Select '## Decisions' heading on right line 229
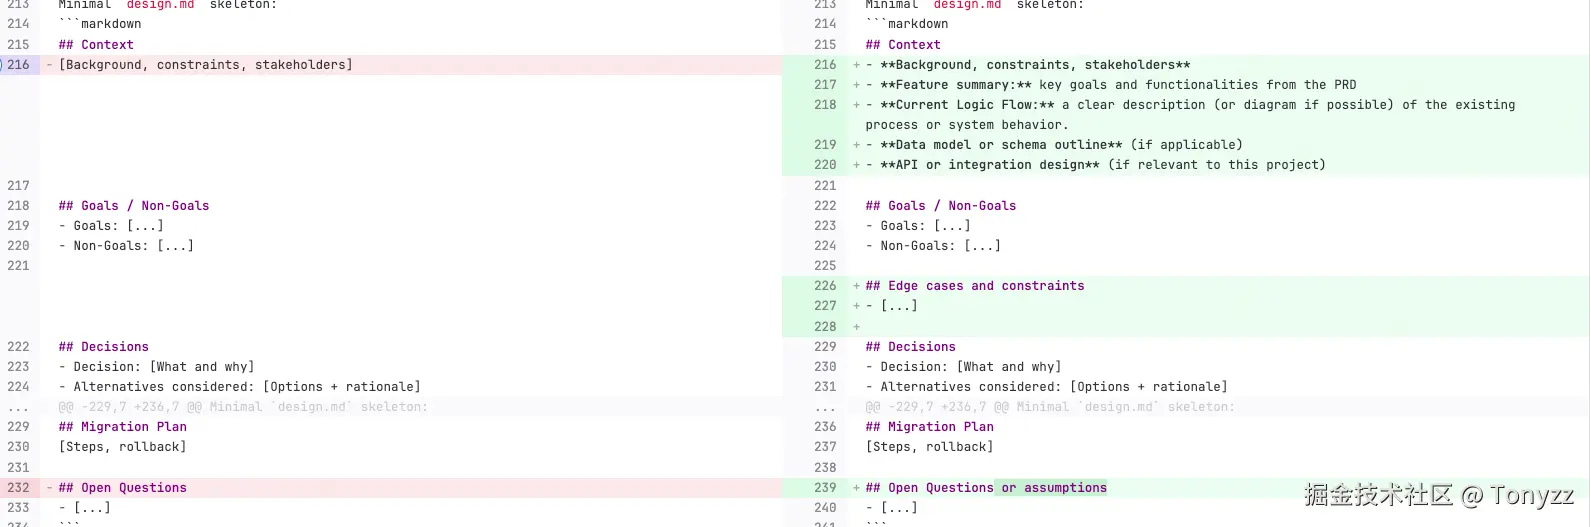This screenshot has width=1591, height=527. pyautogui.click(x=910, y=347)
